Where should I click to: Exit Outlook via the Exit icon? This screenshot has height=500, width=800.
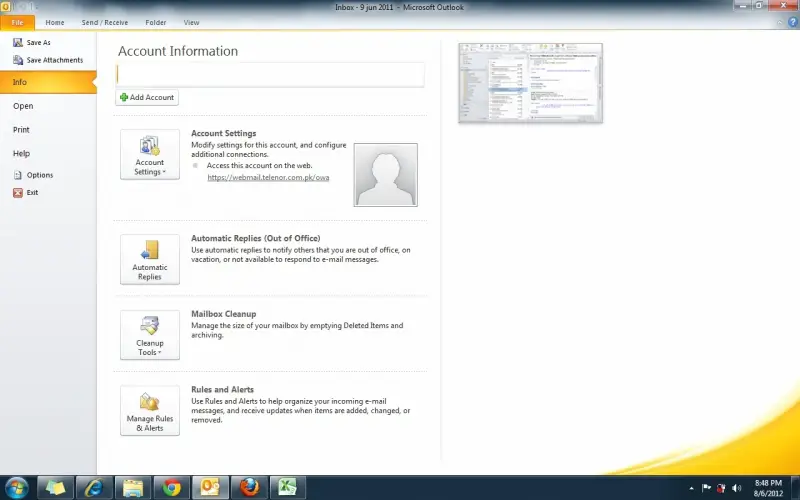(18, 192)
